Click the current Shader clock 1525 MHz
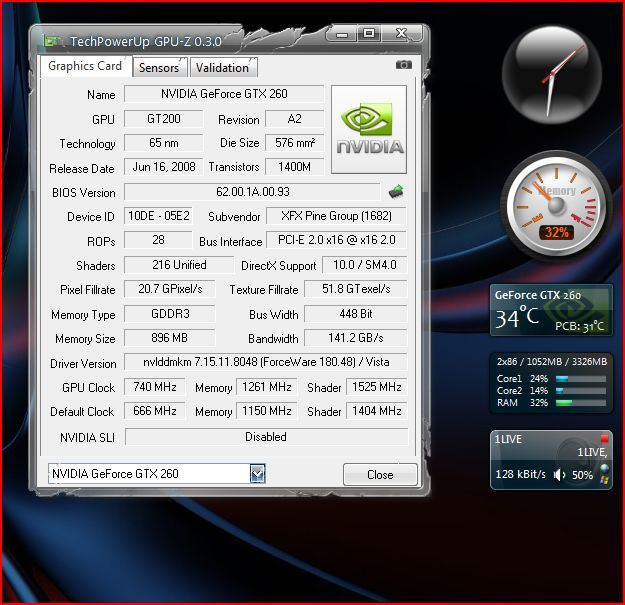 [x=377, y=387]
